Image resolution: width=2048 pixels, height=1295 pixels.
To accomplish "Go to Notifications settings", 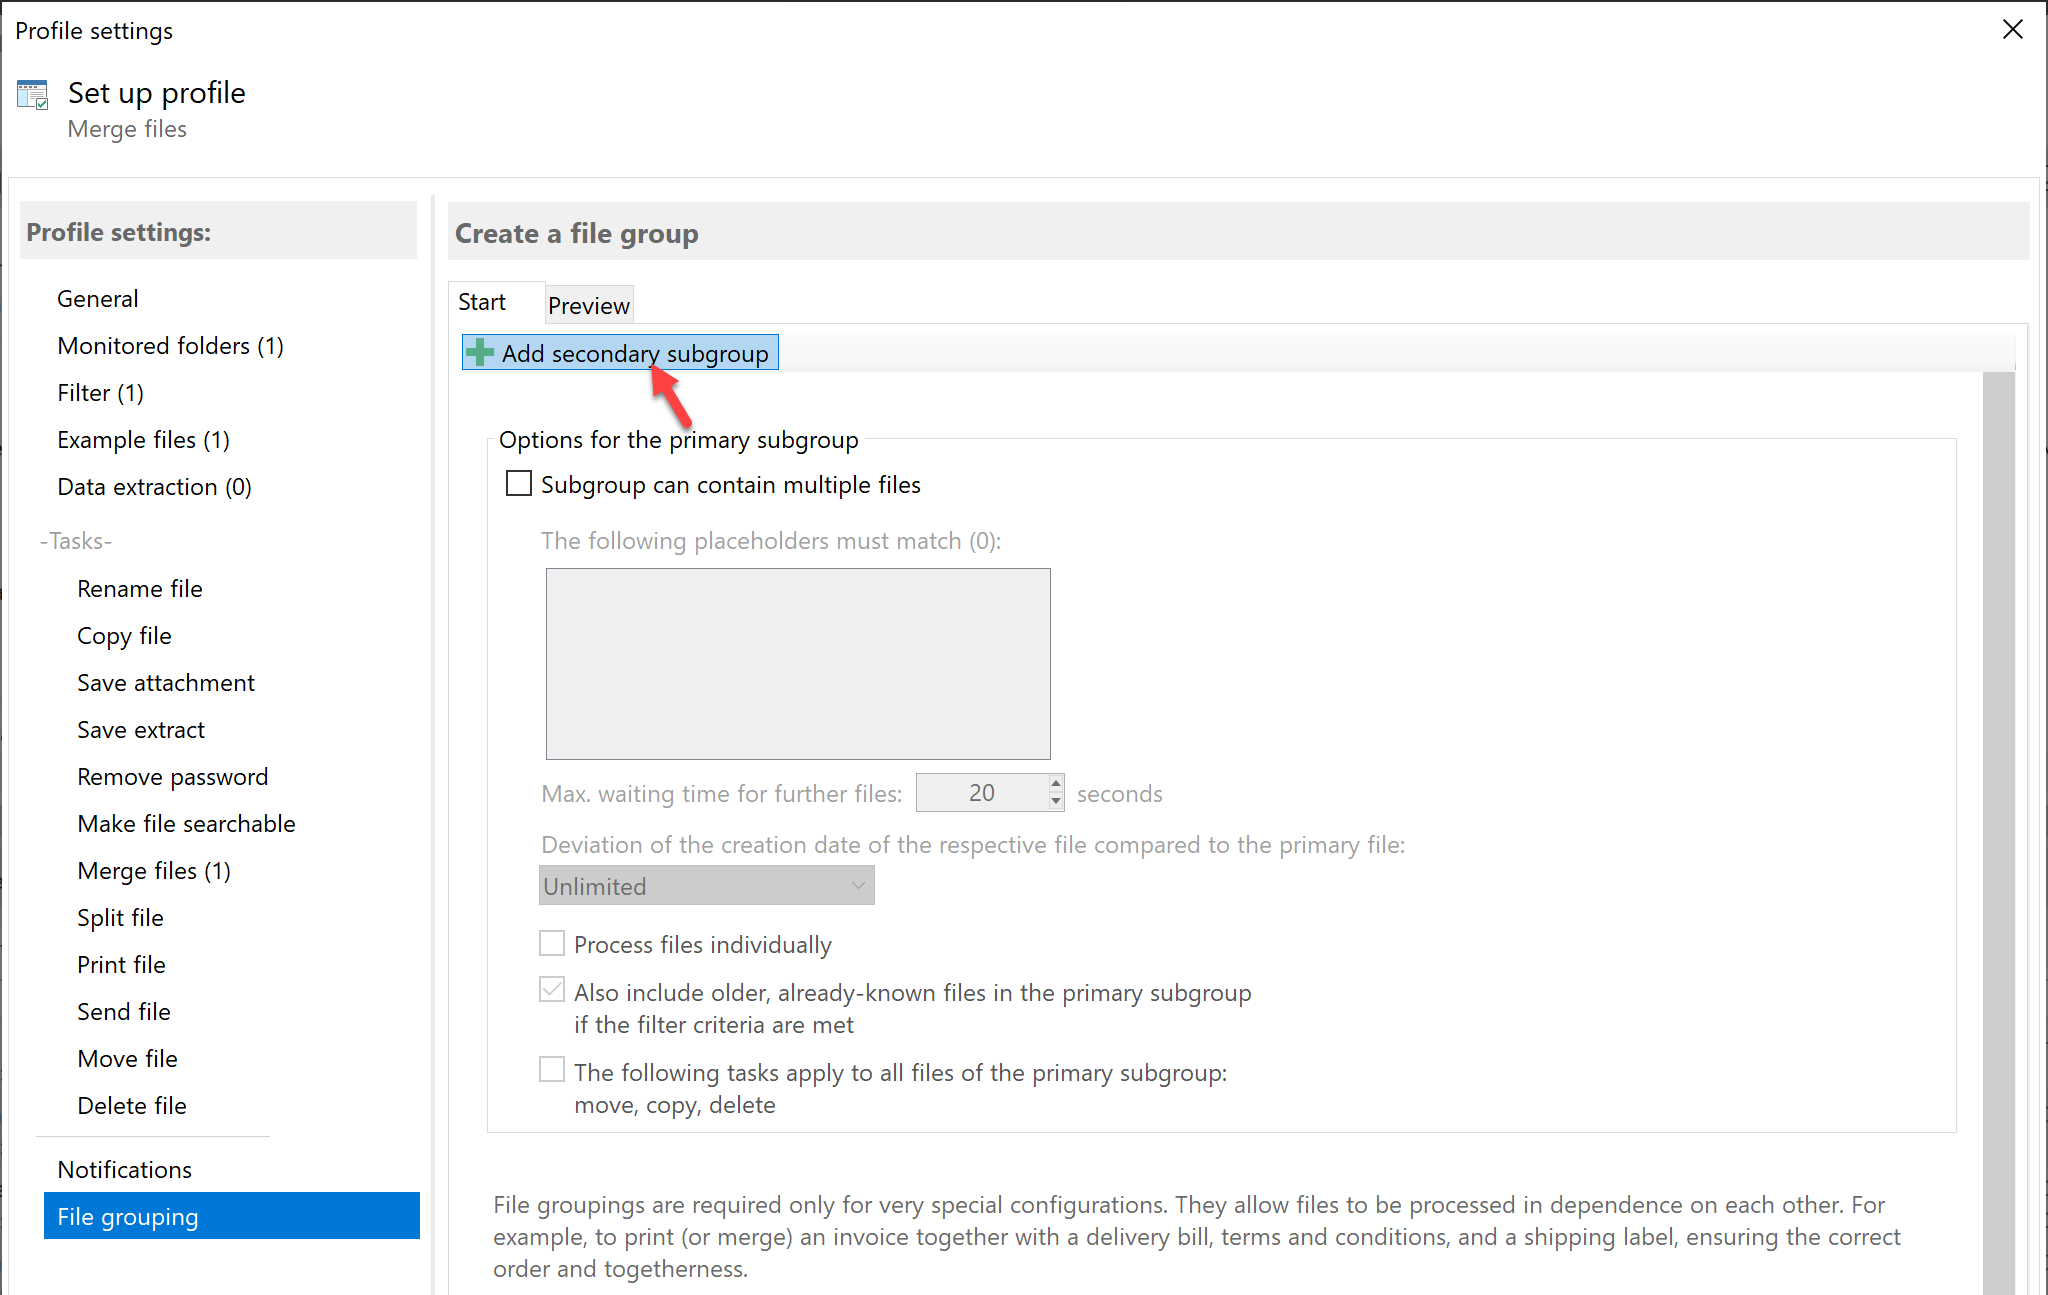I will tap(124, 1169).
